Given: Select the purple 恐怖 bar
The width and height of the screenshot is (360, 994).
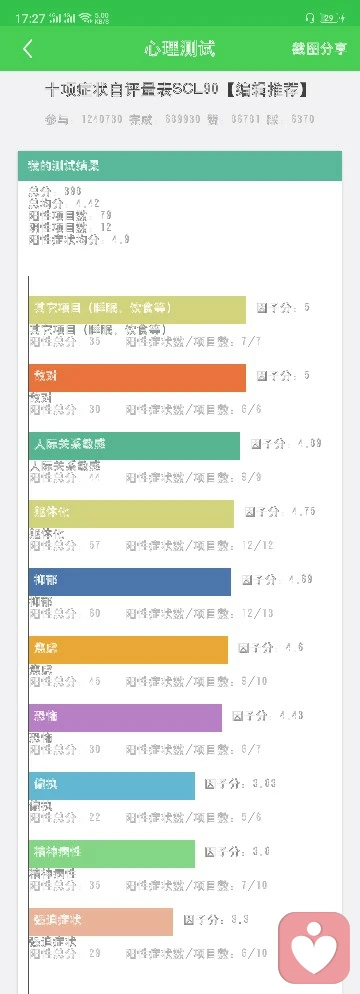Looking at the screenshot, I should (x=125, y=718).
